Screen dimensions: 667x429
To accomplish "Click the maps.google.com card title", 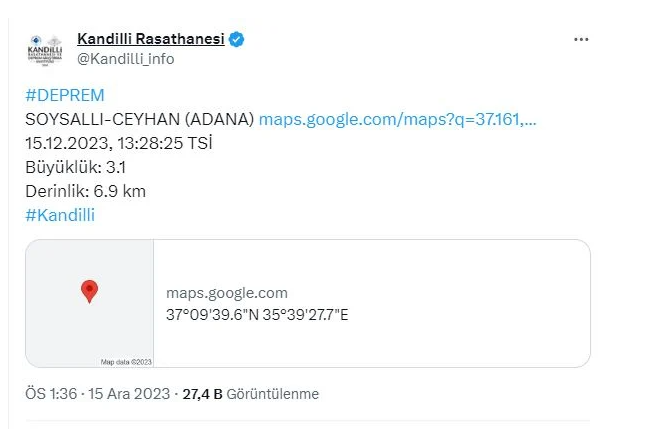I will click(x=227, y=293).
